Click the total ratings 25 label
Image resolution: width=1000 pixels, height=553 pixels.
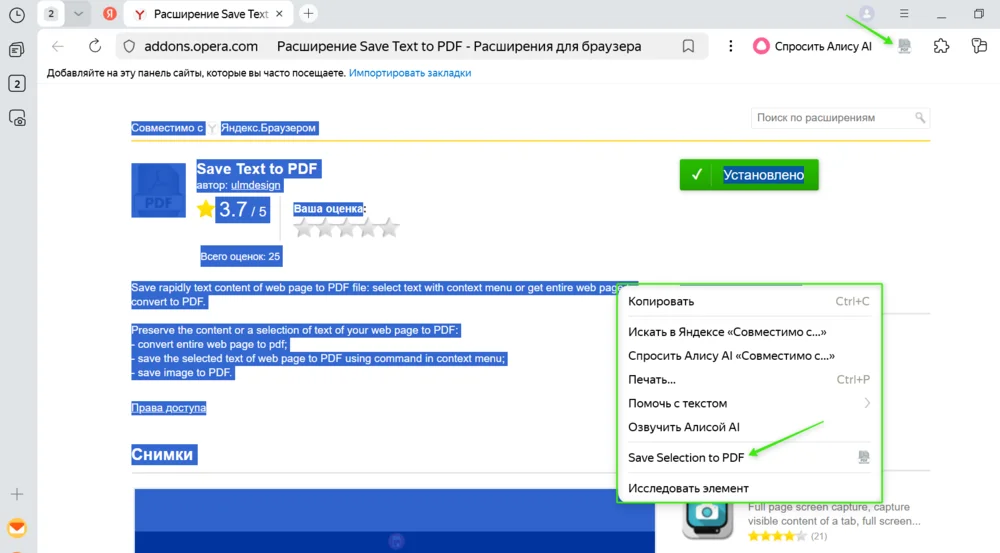(240, 256)
